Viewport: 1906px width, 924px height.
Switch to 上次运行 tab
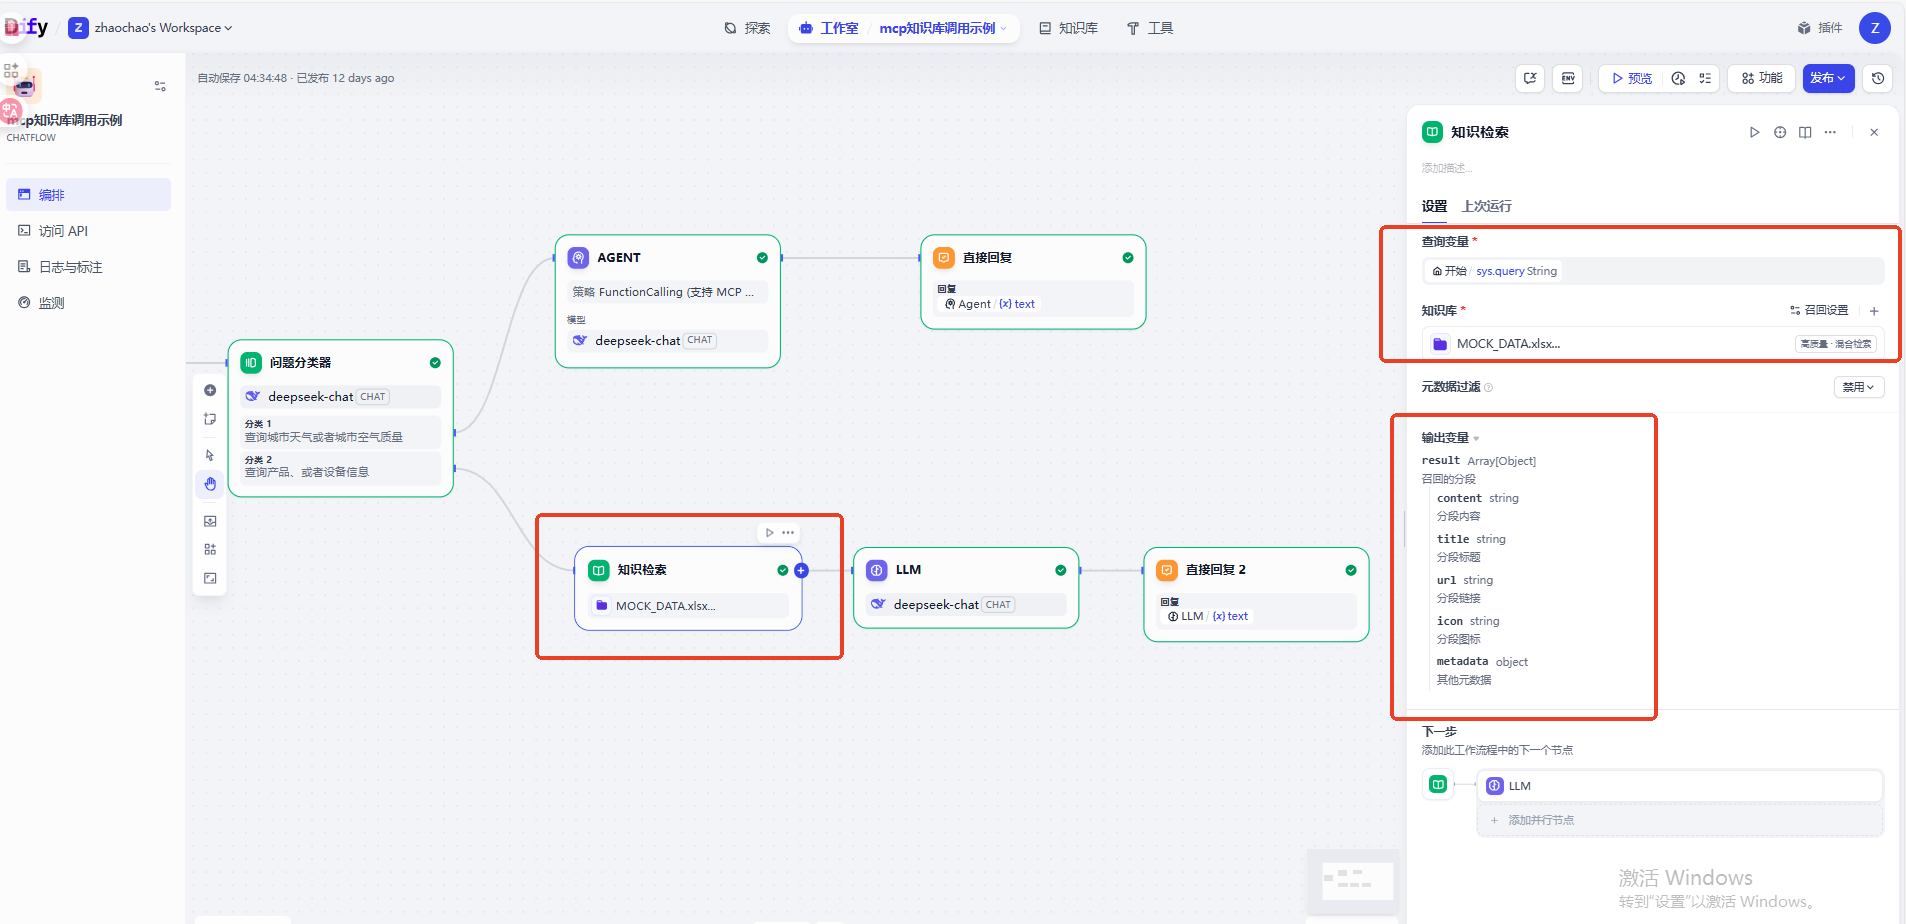click(x=1486, y=206)
